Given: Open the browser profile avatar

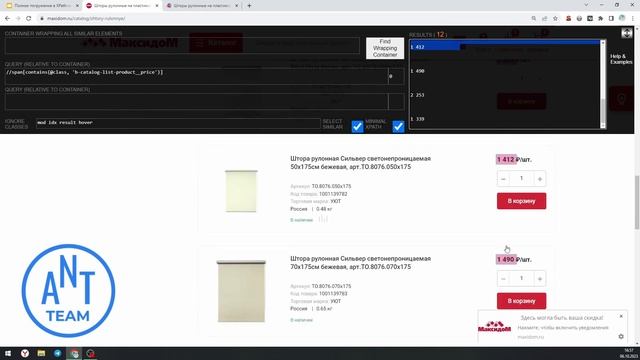Looking at the screenshot, I should (622, 18).
